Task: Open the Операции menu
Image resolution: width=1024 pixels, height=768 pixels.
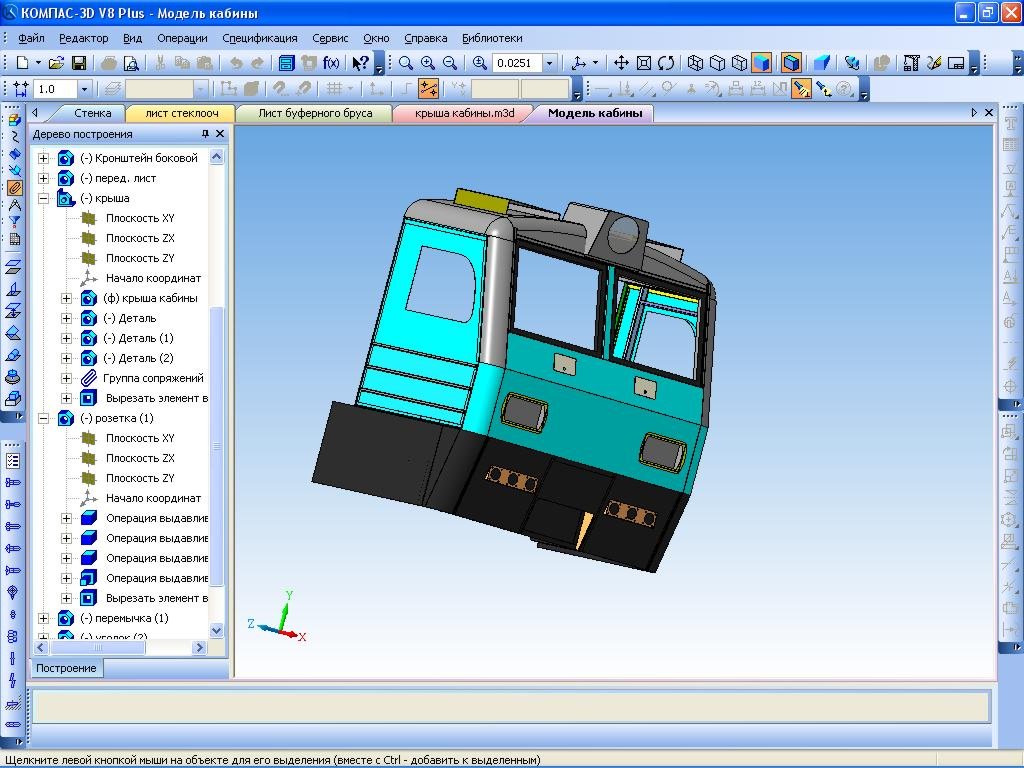Action: (182, 38)
